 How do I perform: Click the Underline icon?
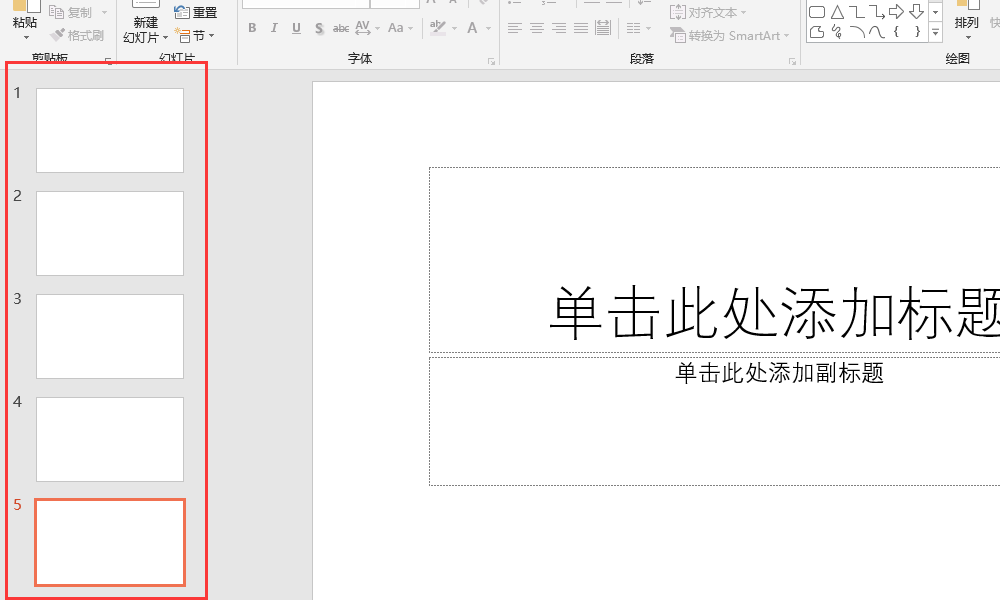(295, 28)
